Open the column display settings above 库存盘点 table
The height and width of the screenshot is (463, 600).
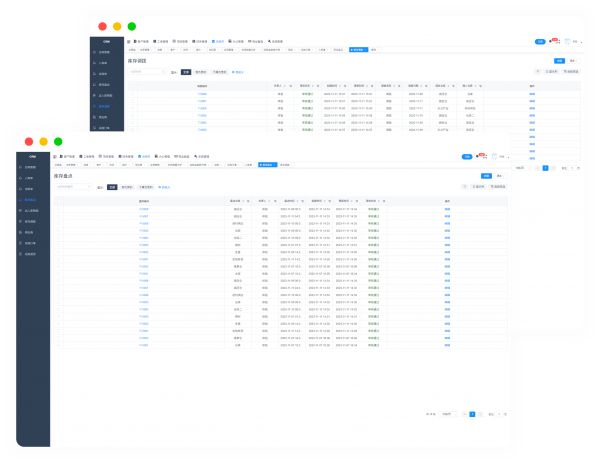(x=476, y=186)
